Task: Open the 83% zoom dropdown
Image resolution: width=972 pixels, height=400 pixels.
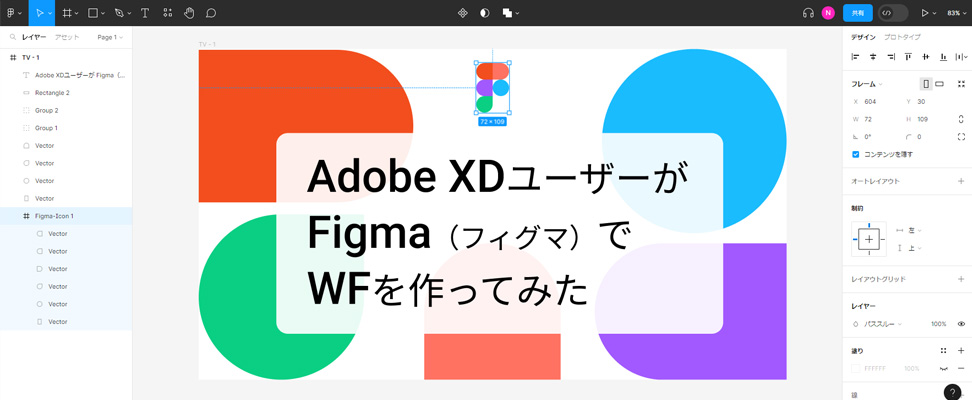Action: tap(957, 12)
